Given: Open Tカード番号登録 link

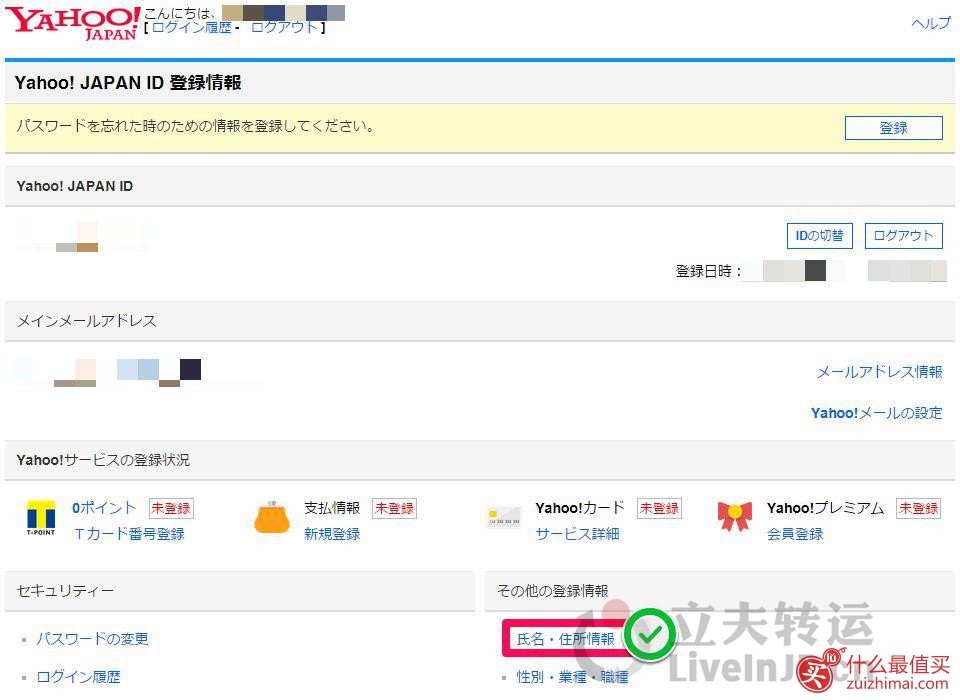Looking at the screenshot, I should (x=129, y=534).
